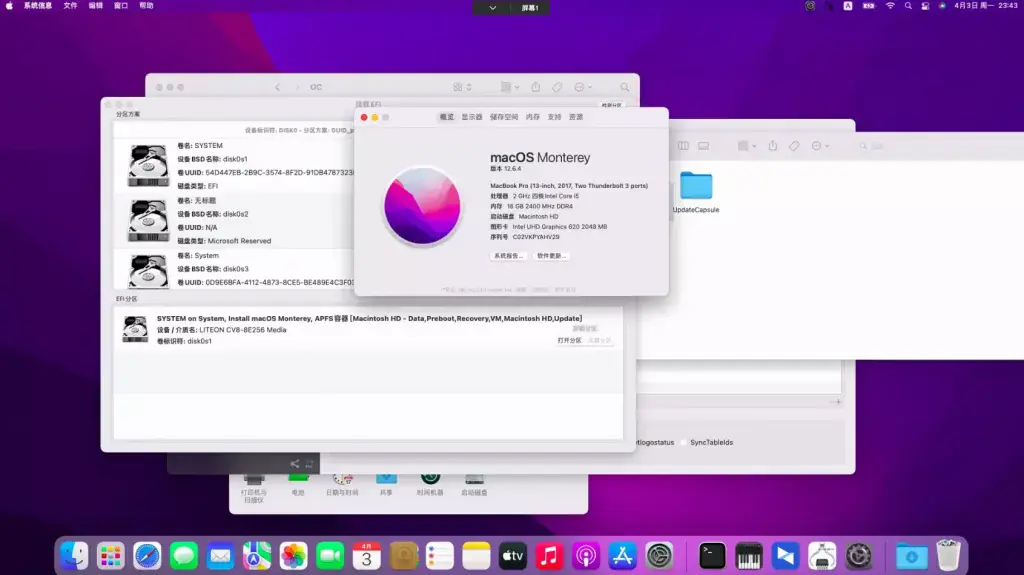Image resolution: width=1024 pixels, height=575 pixels.
Task: Click the plus button below the list
Action: click(838, 402)
